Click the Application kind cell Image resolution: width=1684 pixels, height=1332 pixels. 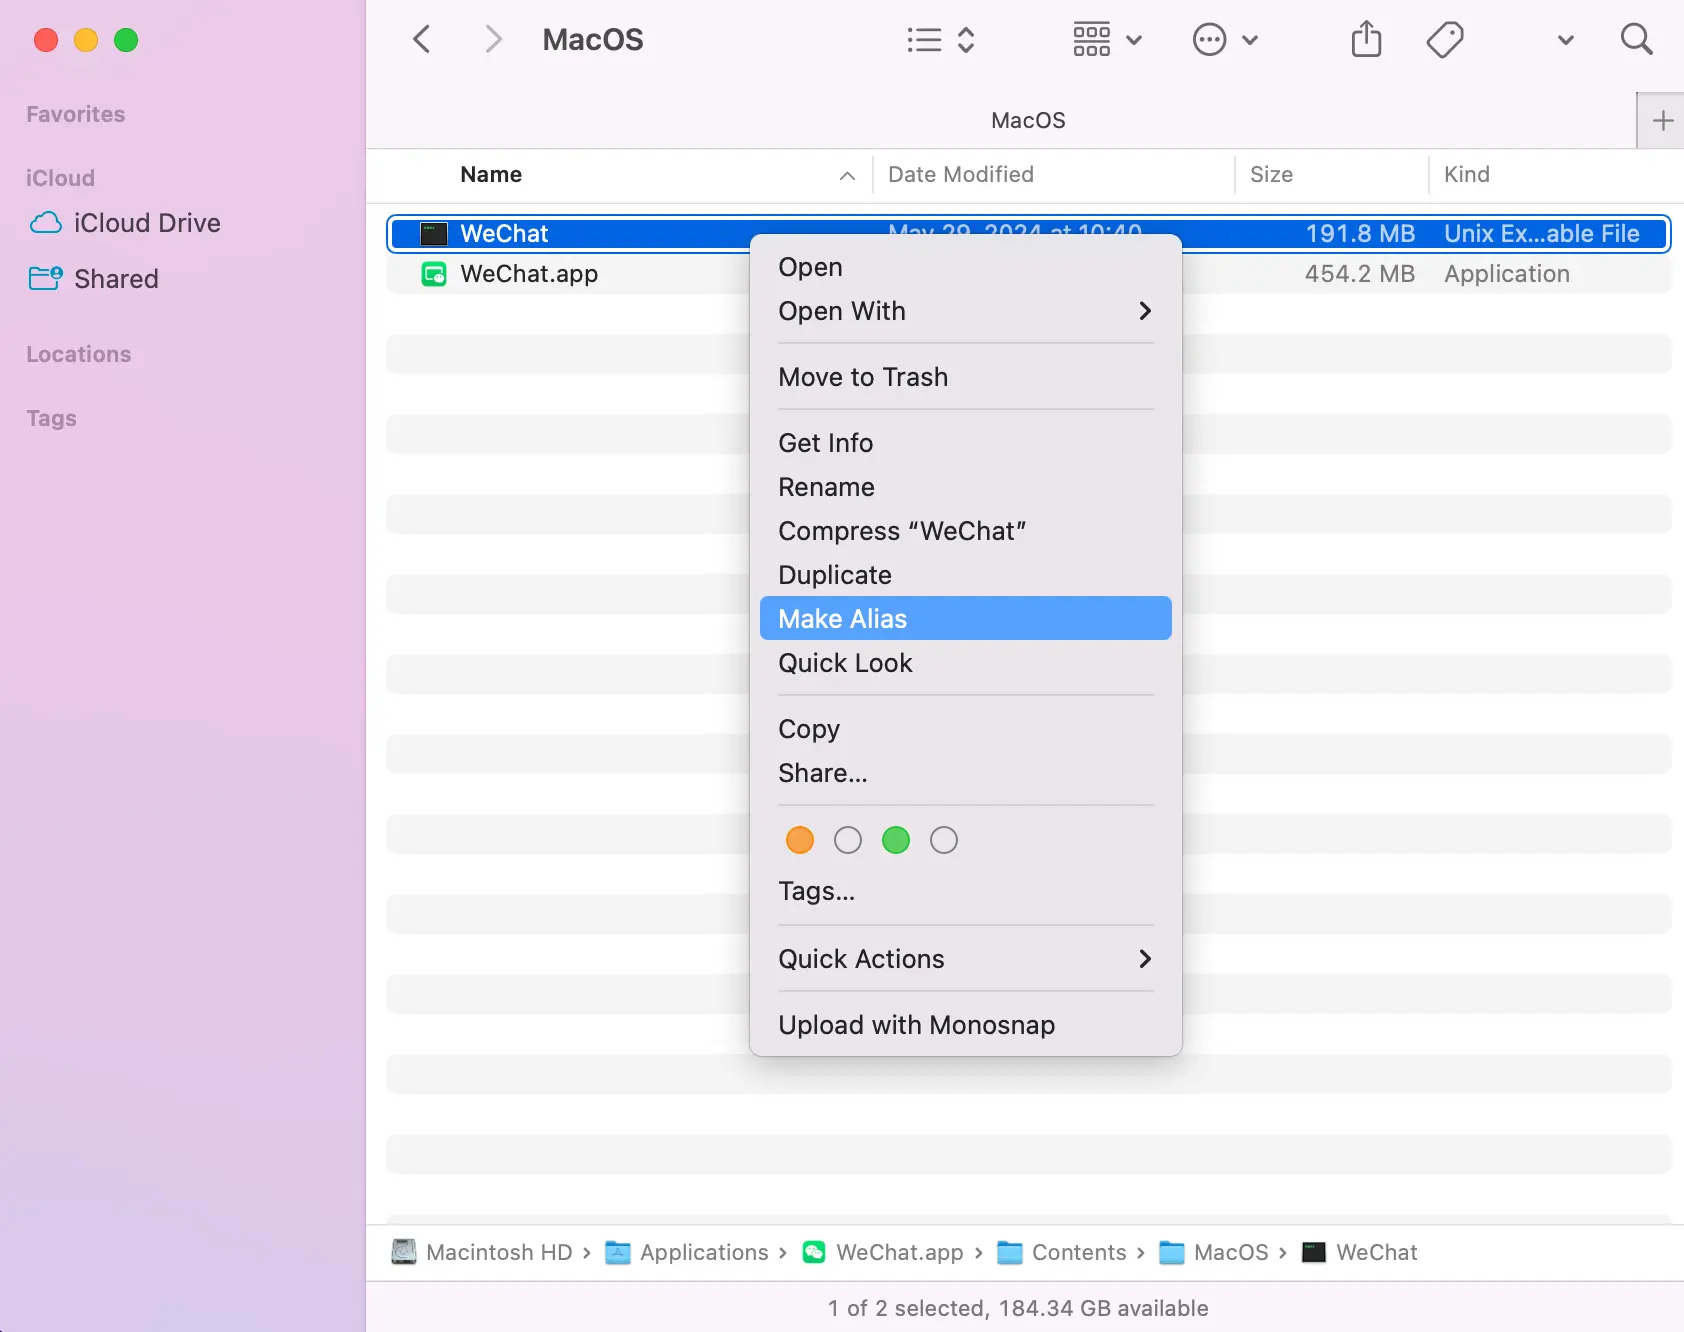point(1507,274)
